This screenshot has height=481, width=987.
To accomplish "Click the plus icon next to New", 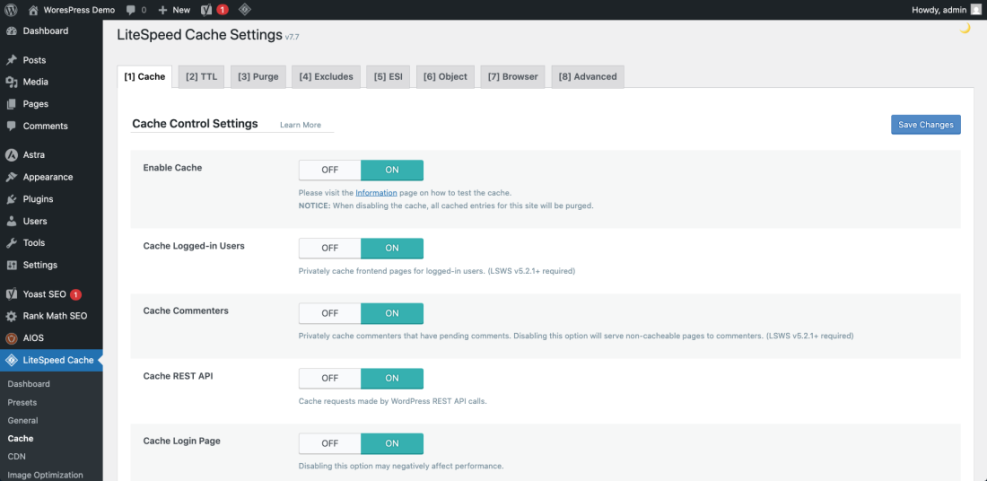I will tap(162, 10).
